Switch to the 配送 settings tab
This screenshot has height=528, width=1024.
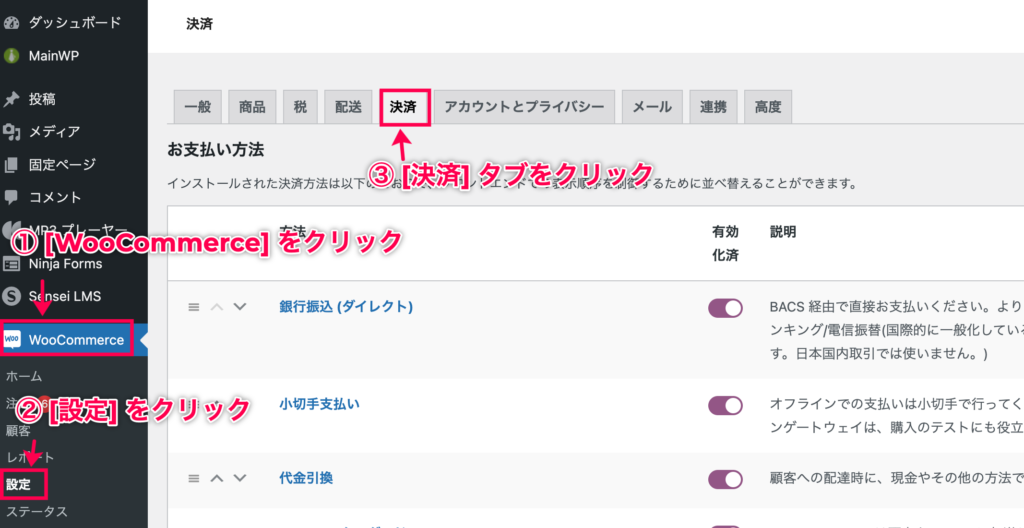(x=348, y=107)
